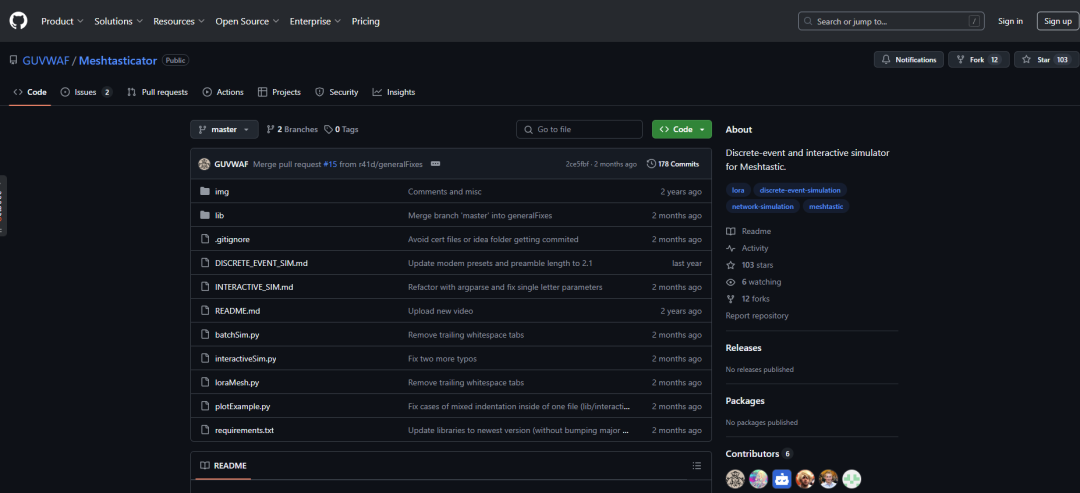1080x493 pixels.
Task: Open the GUVWAF owner profile link
Action: [x=45, y=60]
